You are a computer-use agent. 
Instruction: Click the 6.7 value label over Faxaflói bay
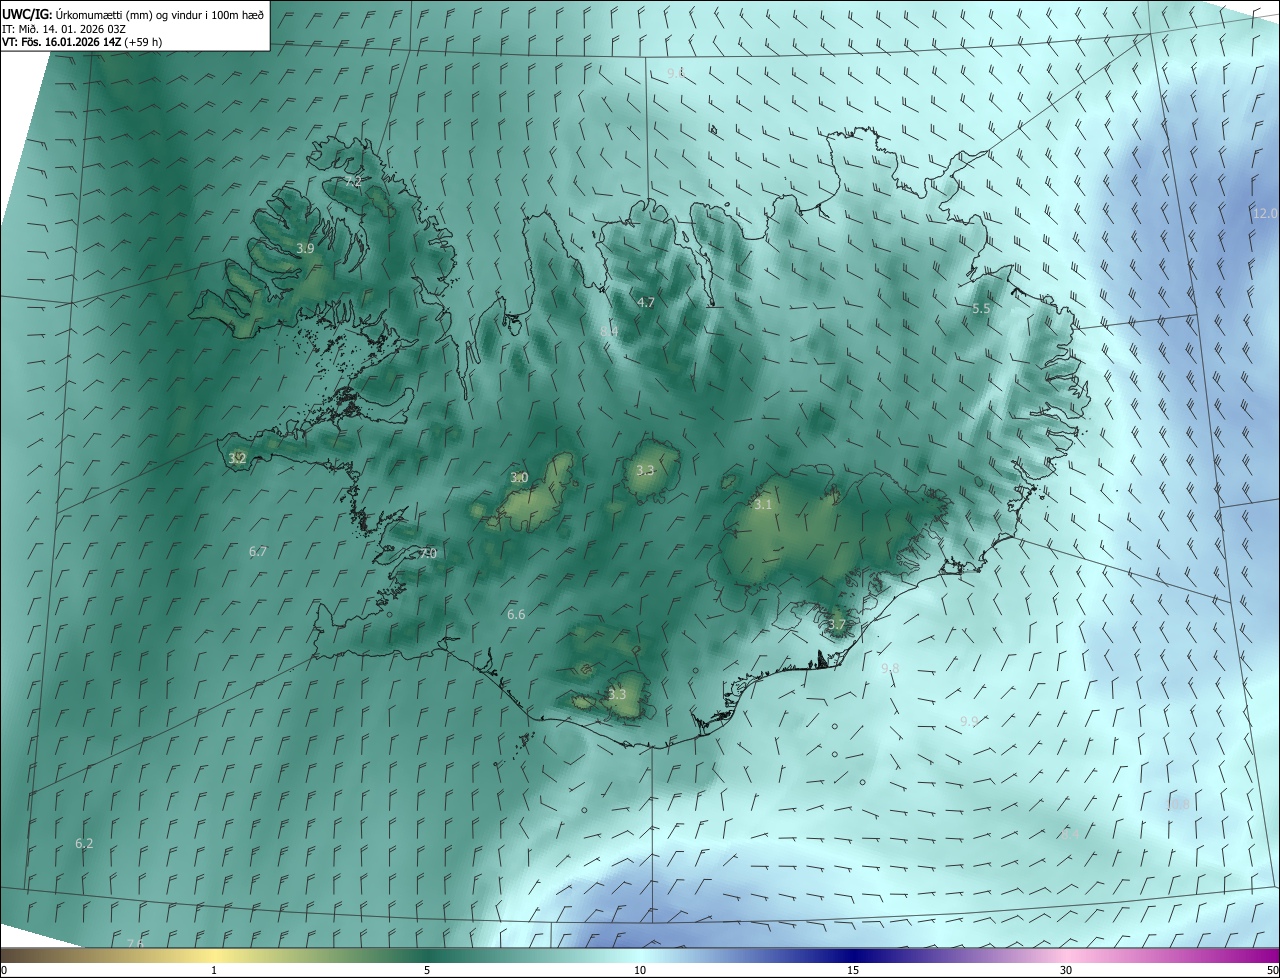click(x=258, y=551)
